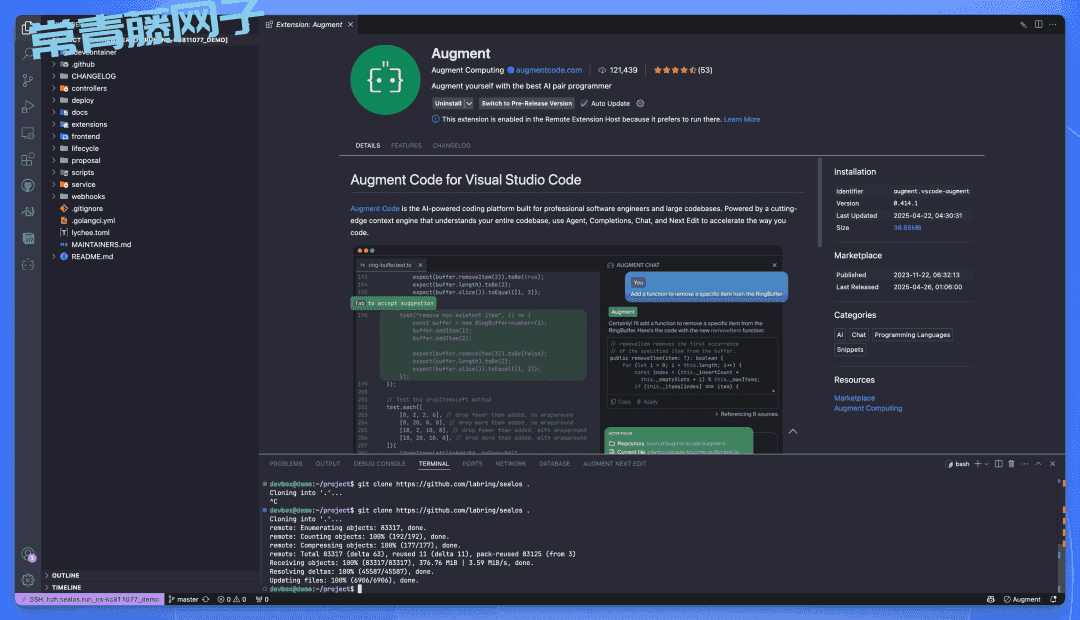Open notifications bell in status bar

click(x=1053, y=599)
